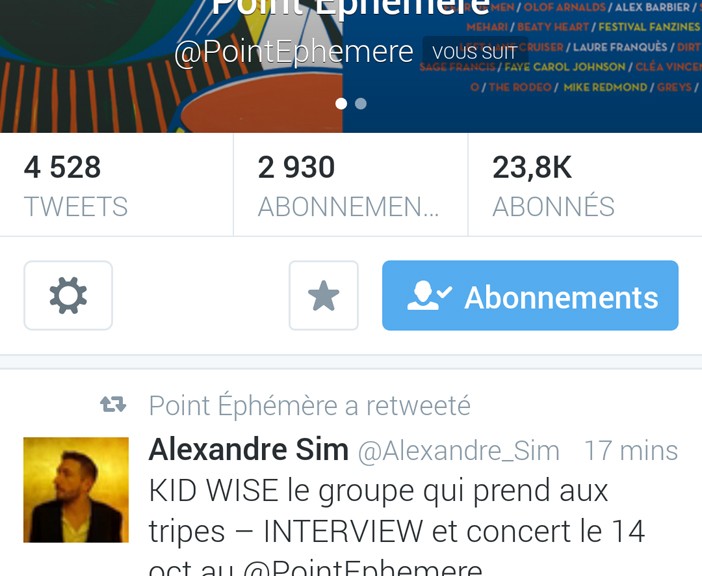Click the 17 mins timestamp
The width and height of the screenshot is (702, 576).
click(x=631, y=450)
